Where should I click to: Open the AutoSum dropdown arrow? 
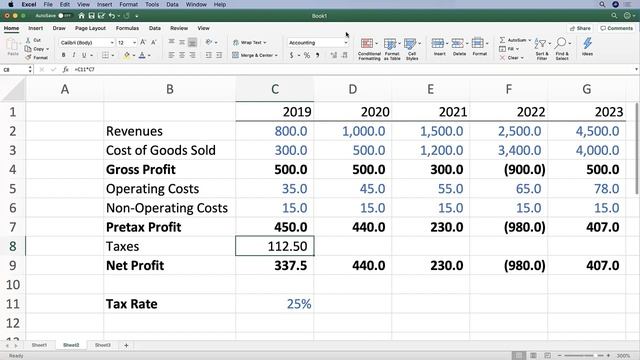(529, 40)
